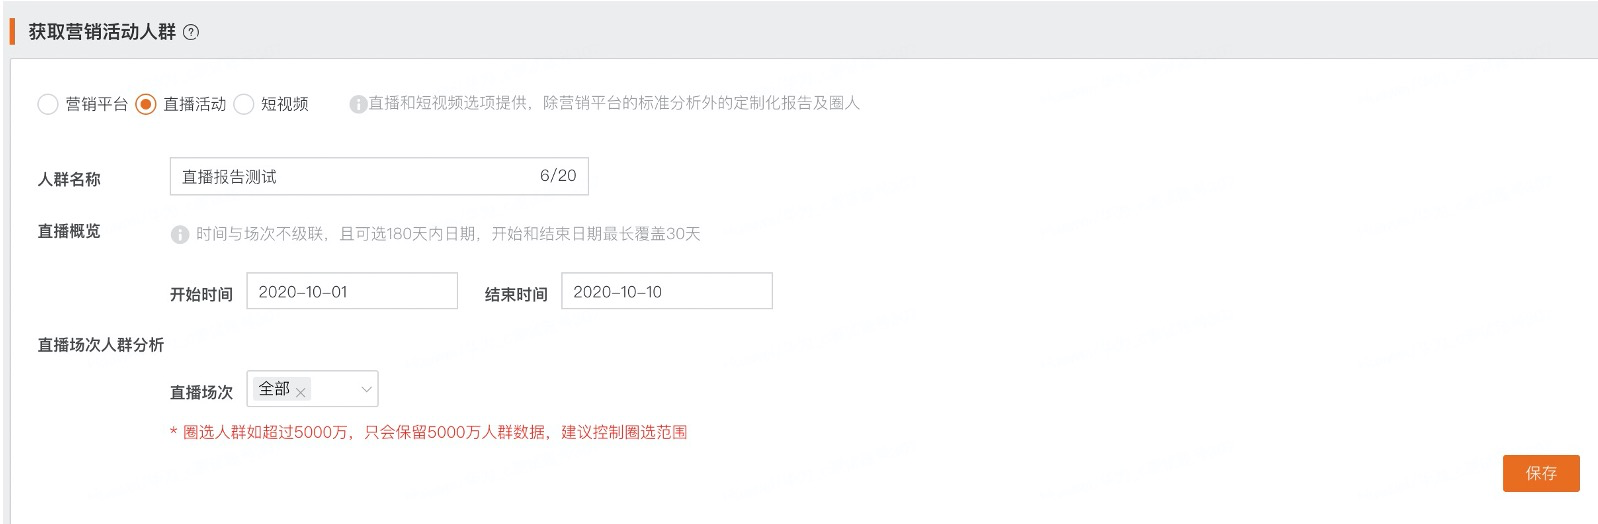This screenshot has width=1598, height=524.
Task: Click the red 圈选人群如超过5000万 warning text
Action: [434, 432]
